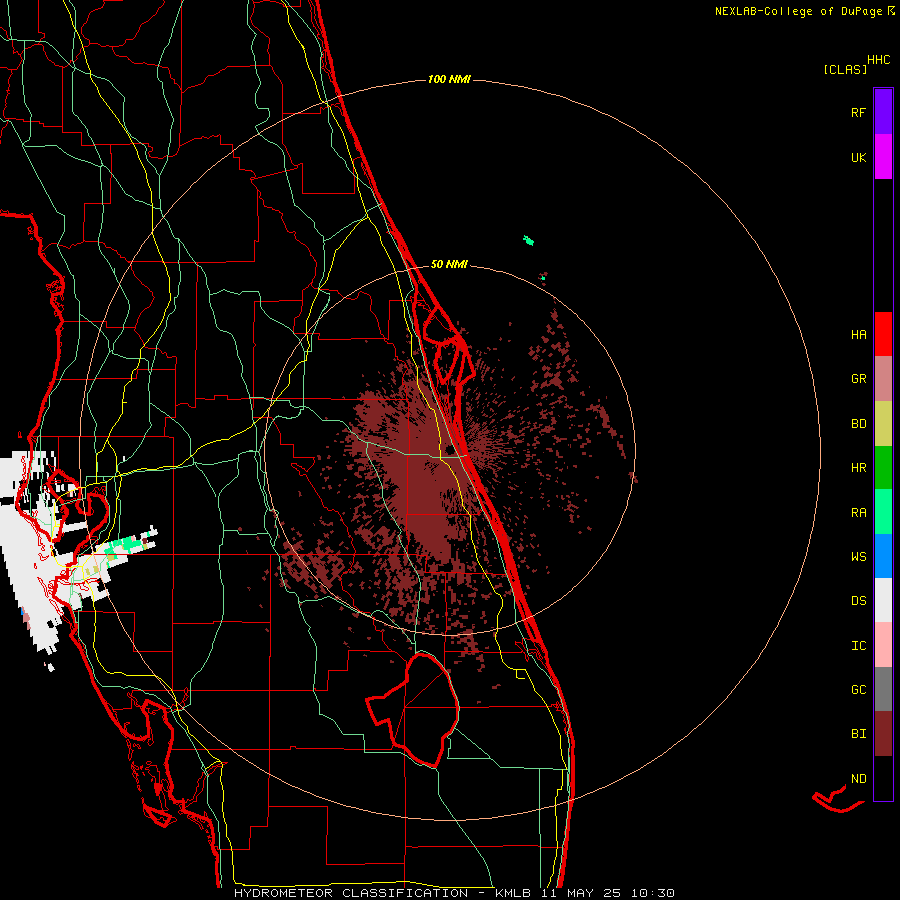Click the GC legend label

coord(858,690)
